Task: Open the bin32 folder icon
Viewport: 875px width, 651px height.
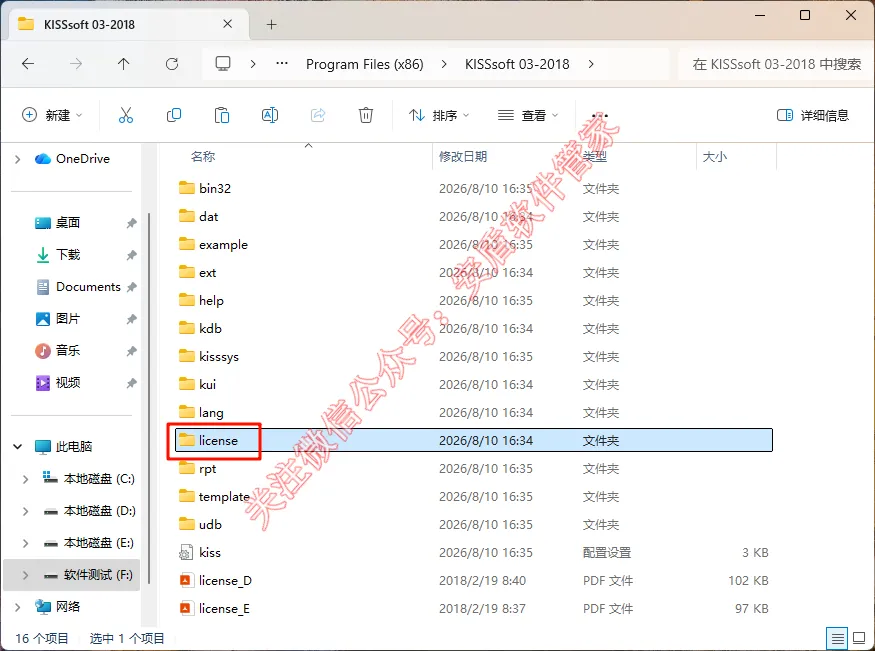Action: pyautogui.click(x=186, y=188)
